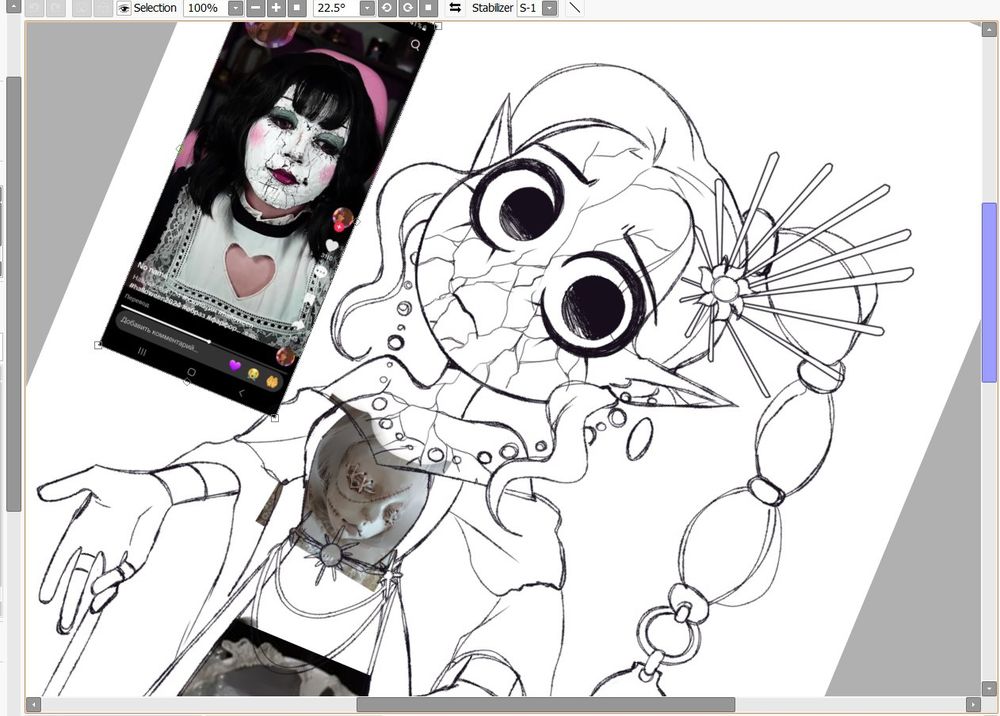The height and width of the screenshot is (716, 1000).
Task: Open the Stabilizer S-1 dropdown
Action: click(x=549, y=8)
